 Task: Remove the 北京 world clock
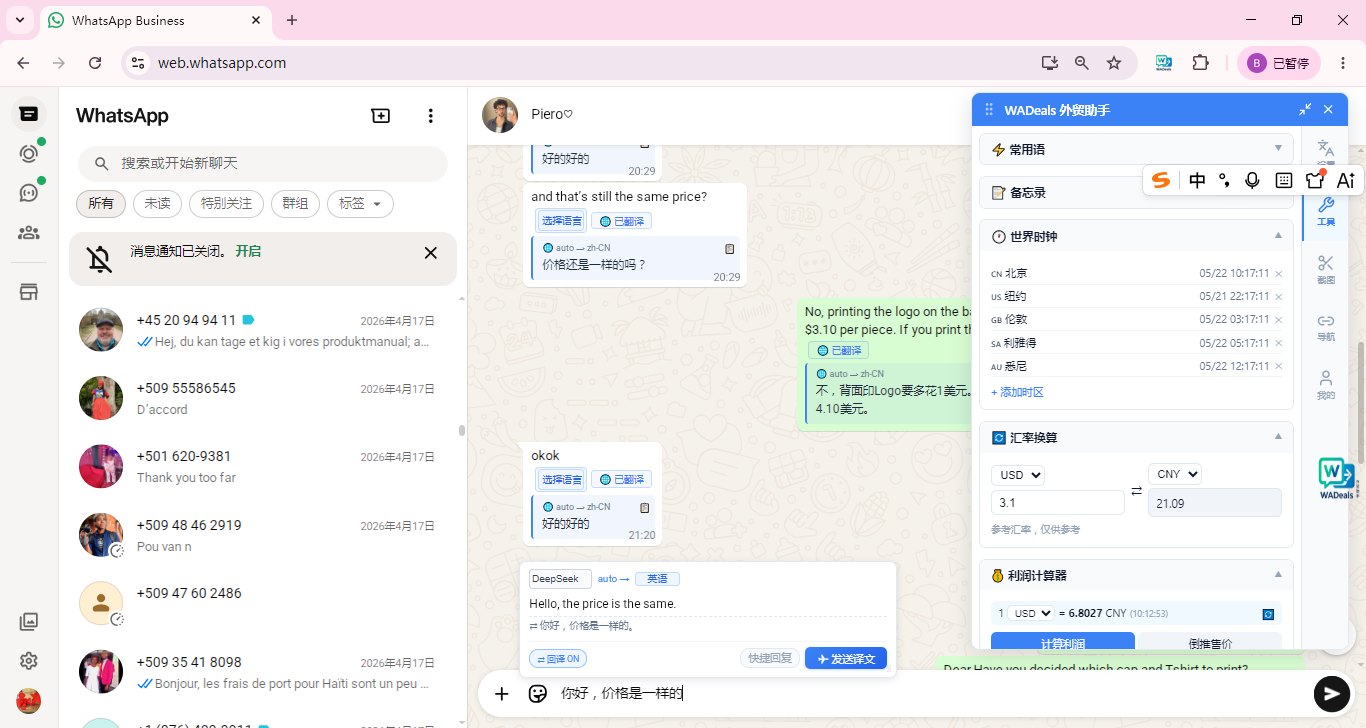click(x=1278, y=274)
